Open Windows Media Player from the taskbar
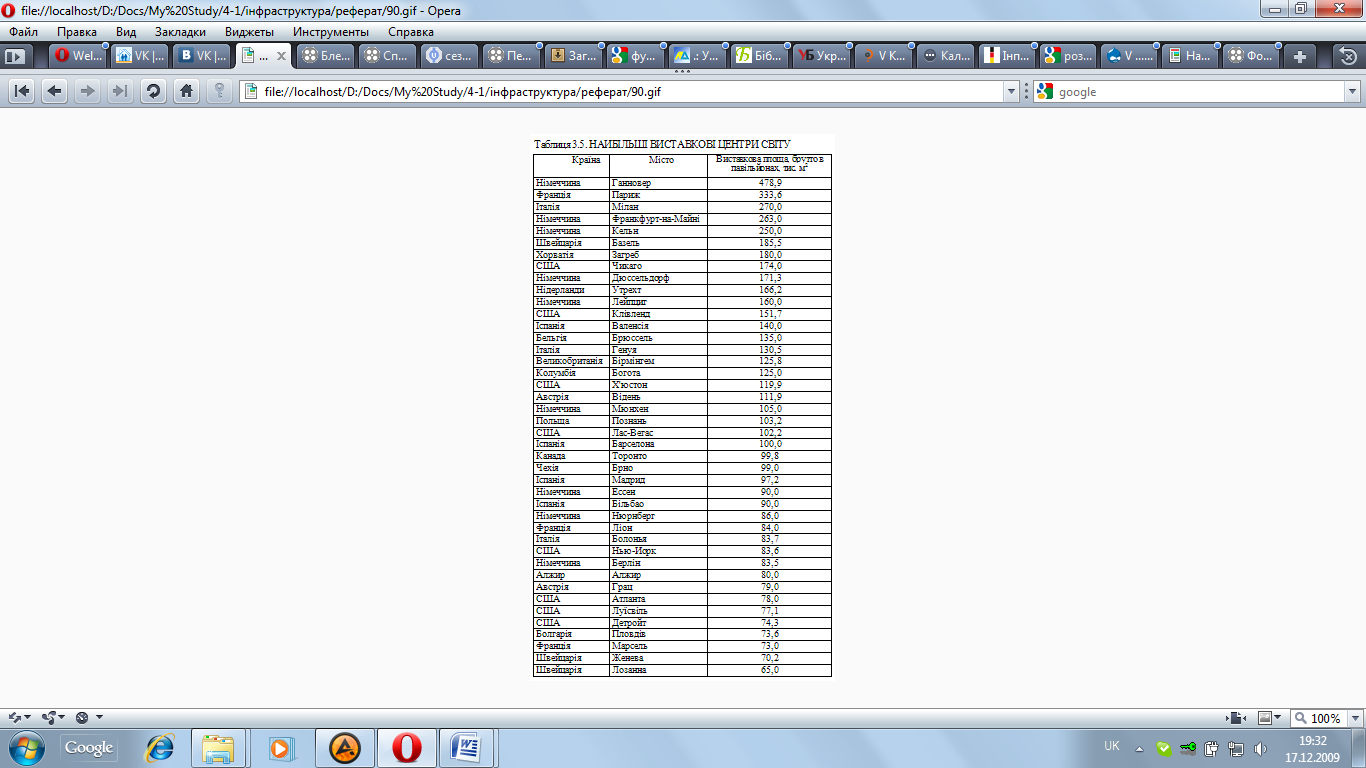Viewport: 1366px width, 768px height. click(281, 747)
